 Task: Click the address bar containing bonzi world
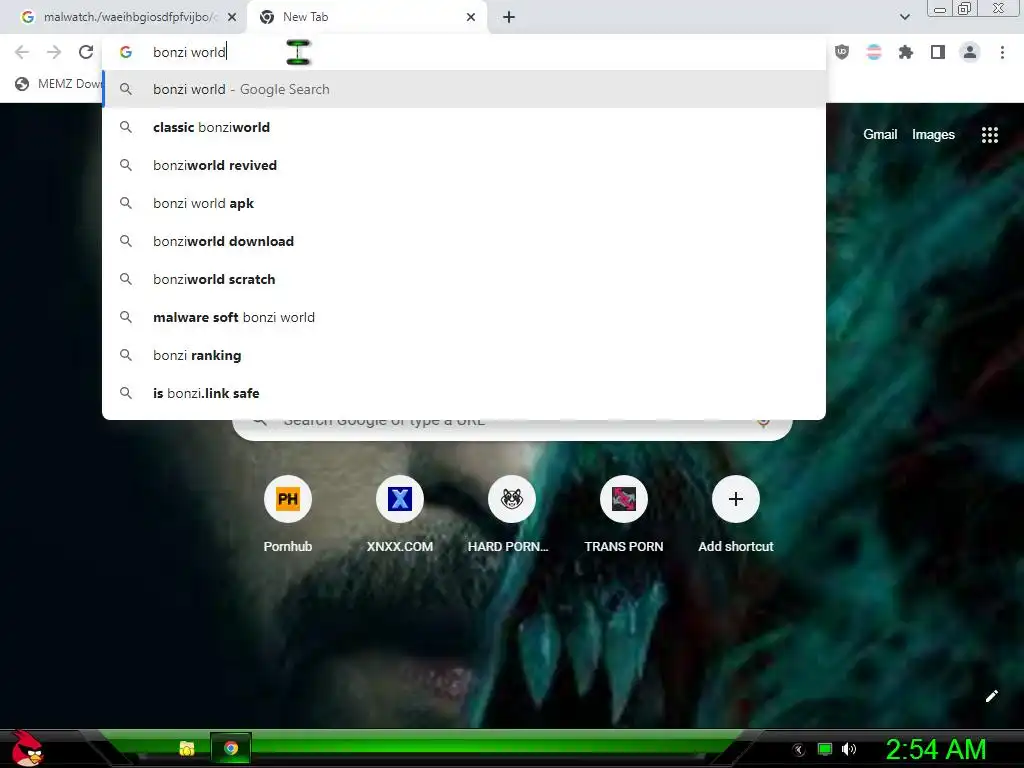[x=465, y=52]
